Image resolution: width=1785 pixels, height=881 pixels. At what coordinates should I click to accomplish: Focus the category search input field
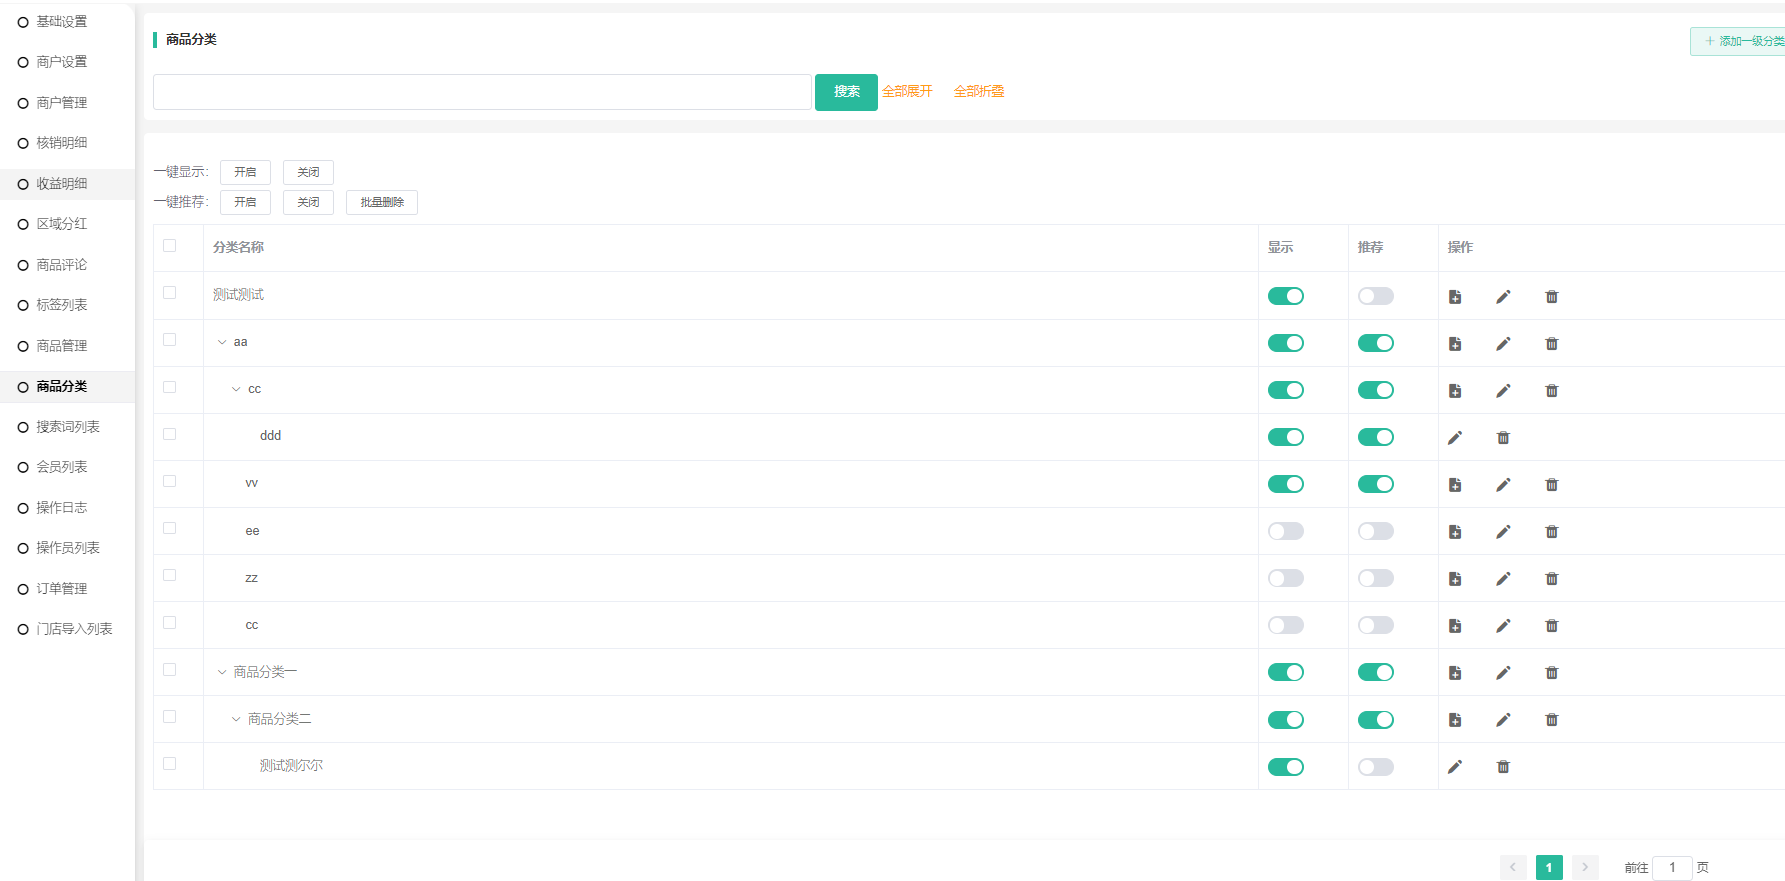coord(482,92)
